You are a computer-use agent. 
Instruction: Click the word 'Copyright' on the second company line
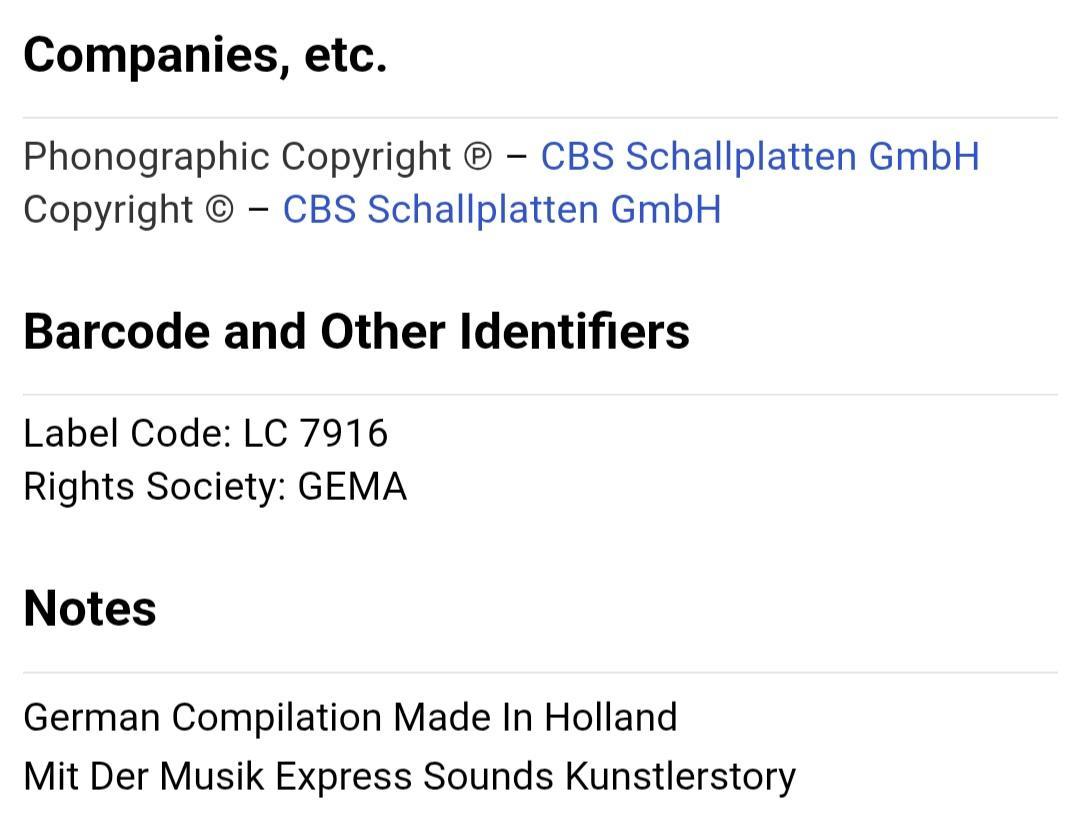click(108, 210)
